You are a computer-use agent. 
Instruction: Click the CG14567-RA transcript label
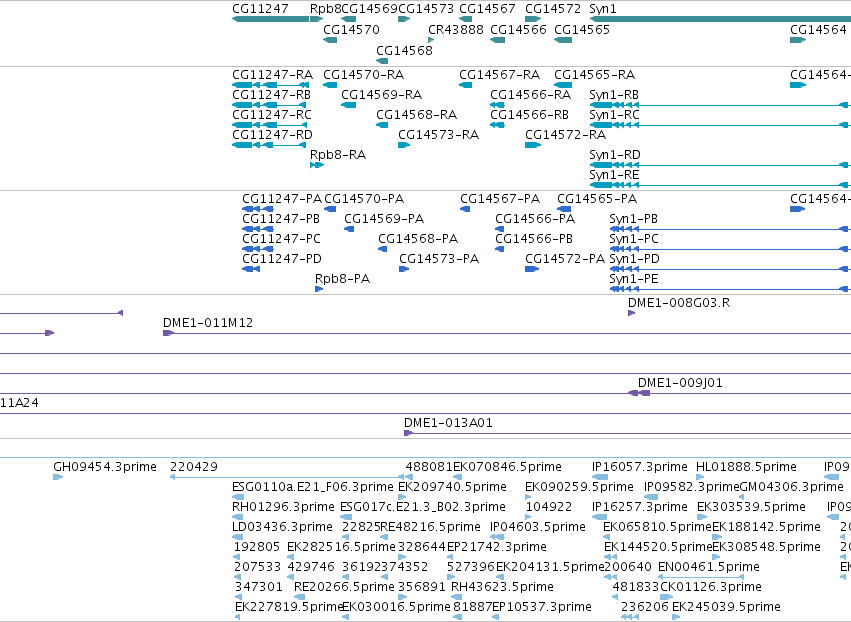tap(499, 75)
